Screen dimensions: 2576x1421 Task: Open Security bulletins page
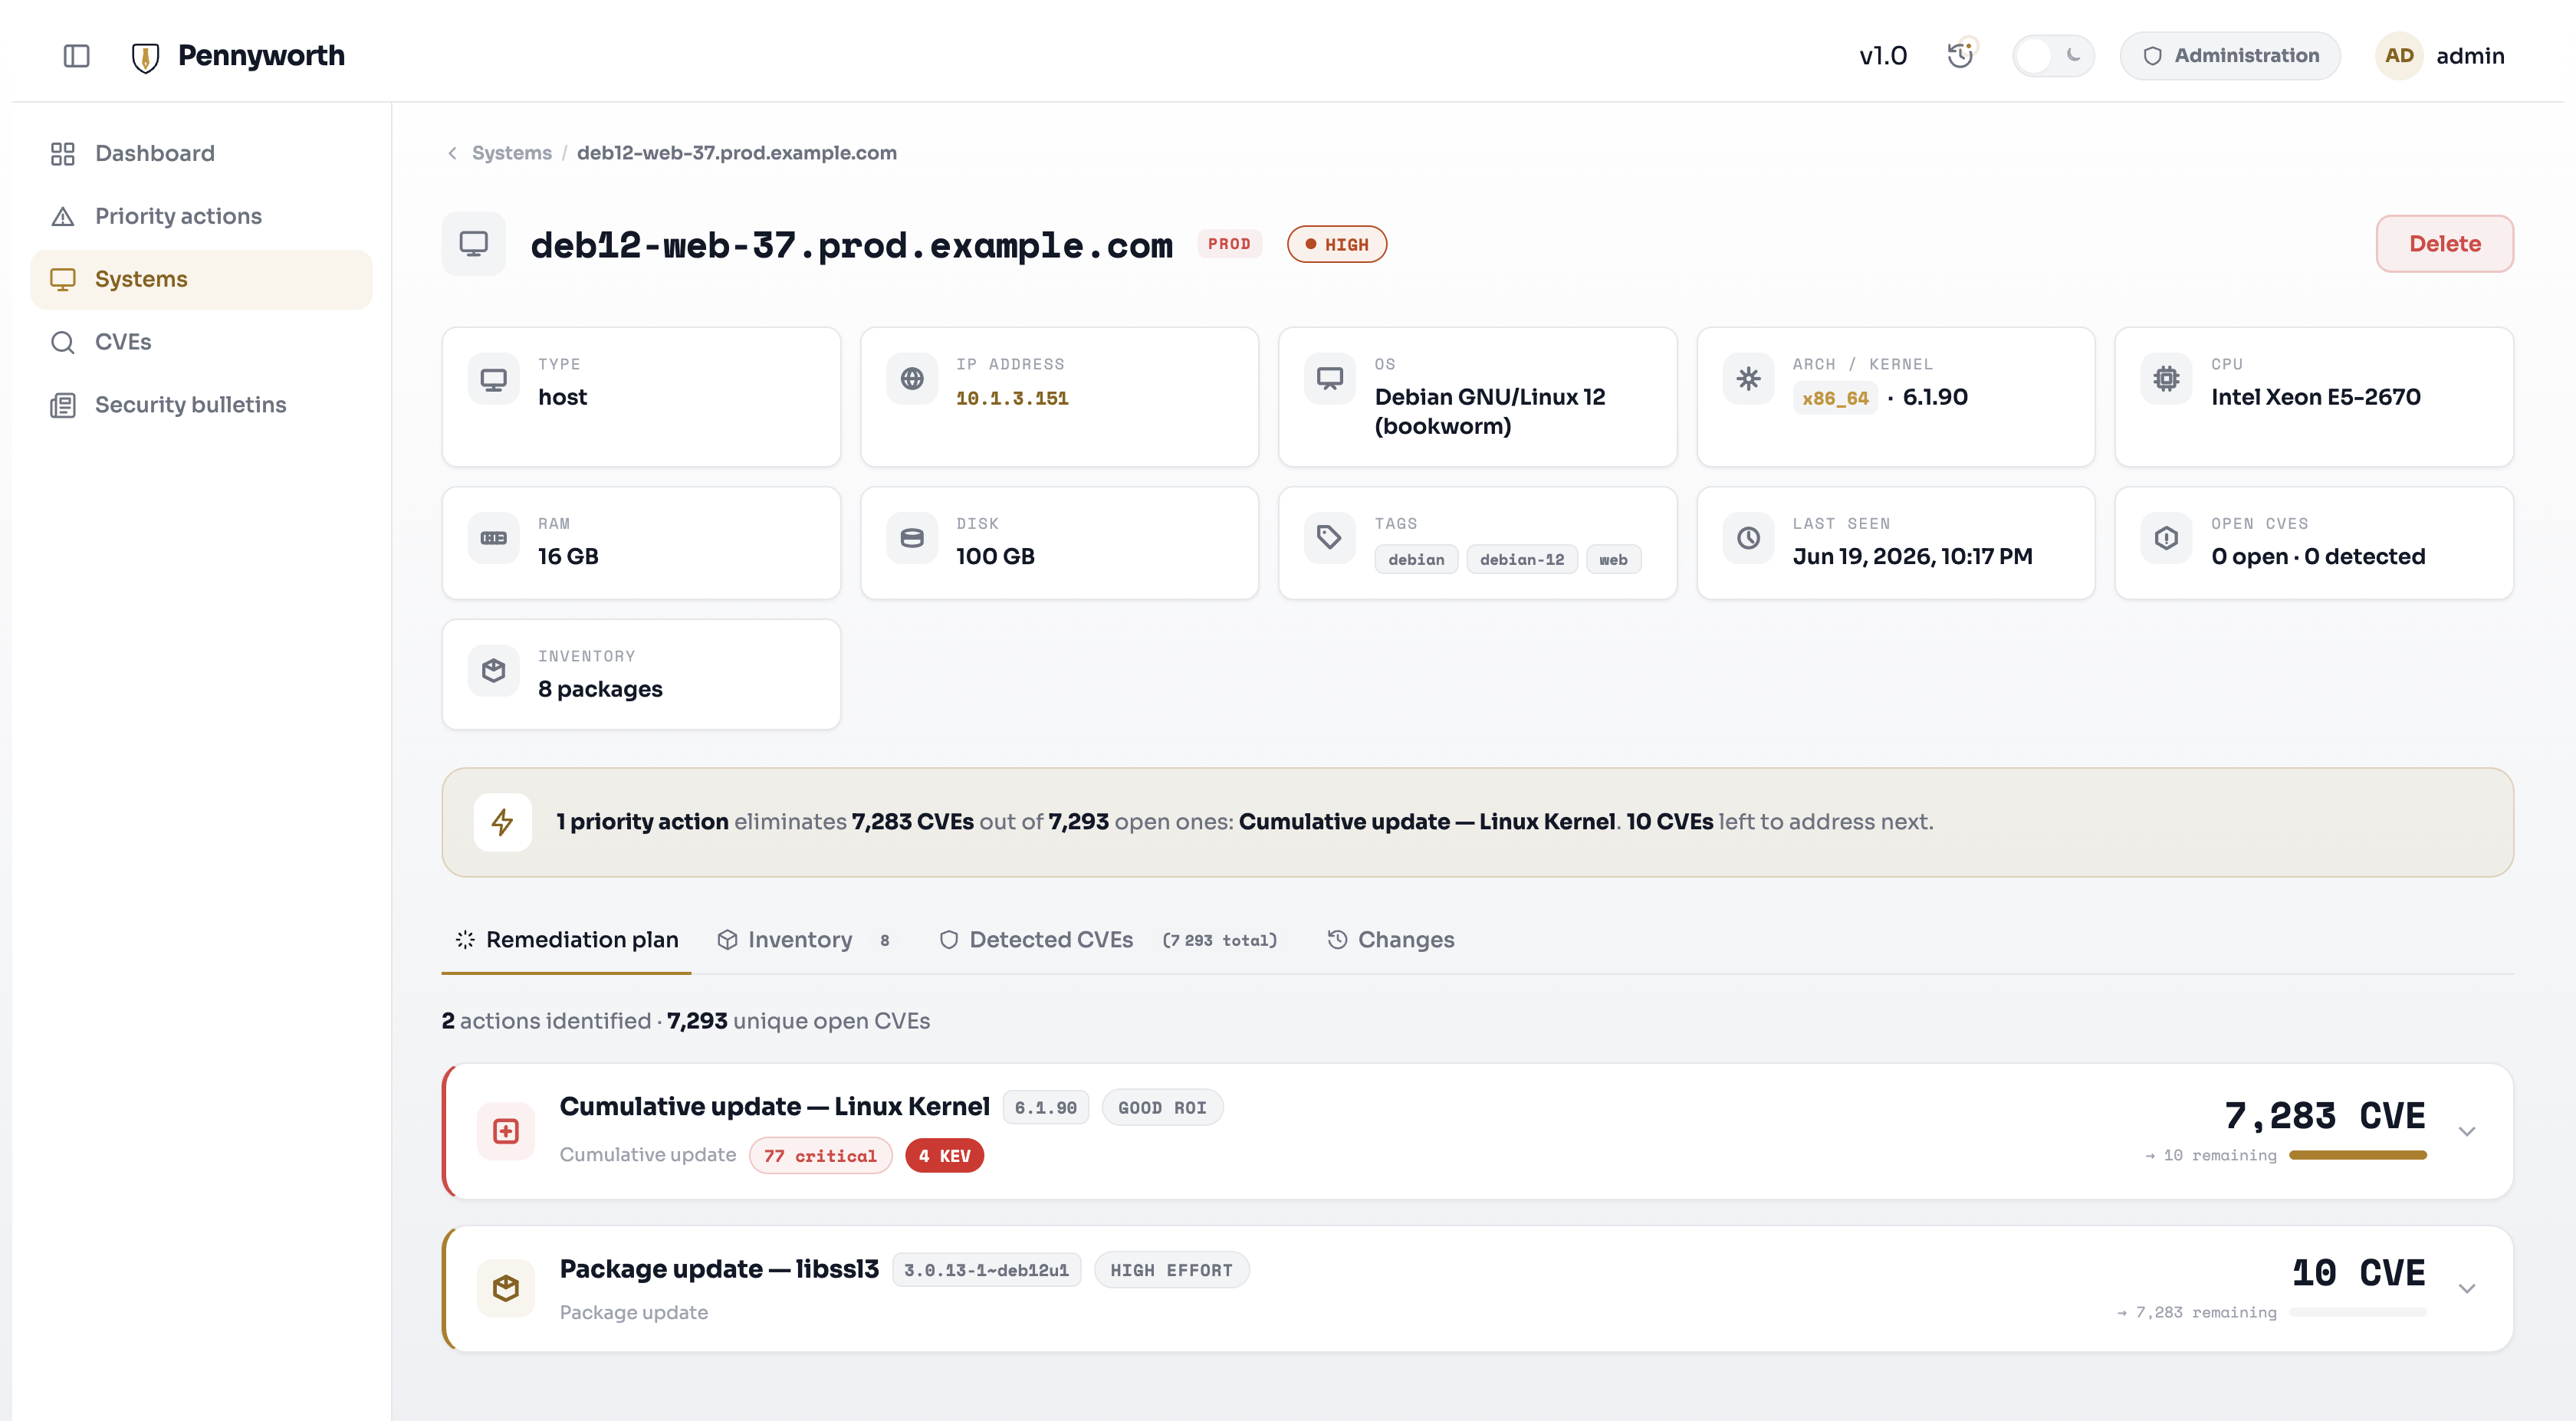(201, 405)
